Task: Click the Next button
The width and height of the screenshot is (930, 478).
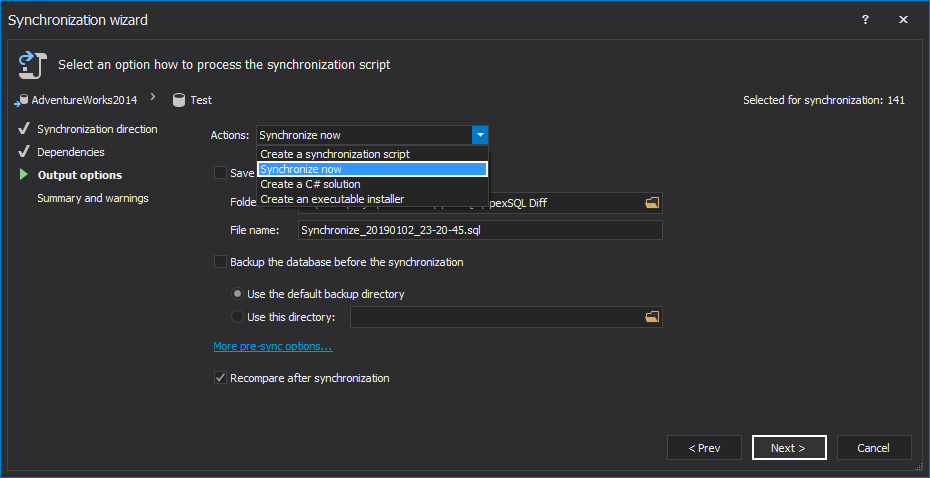Action: (x=789, y=448)
